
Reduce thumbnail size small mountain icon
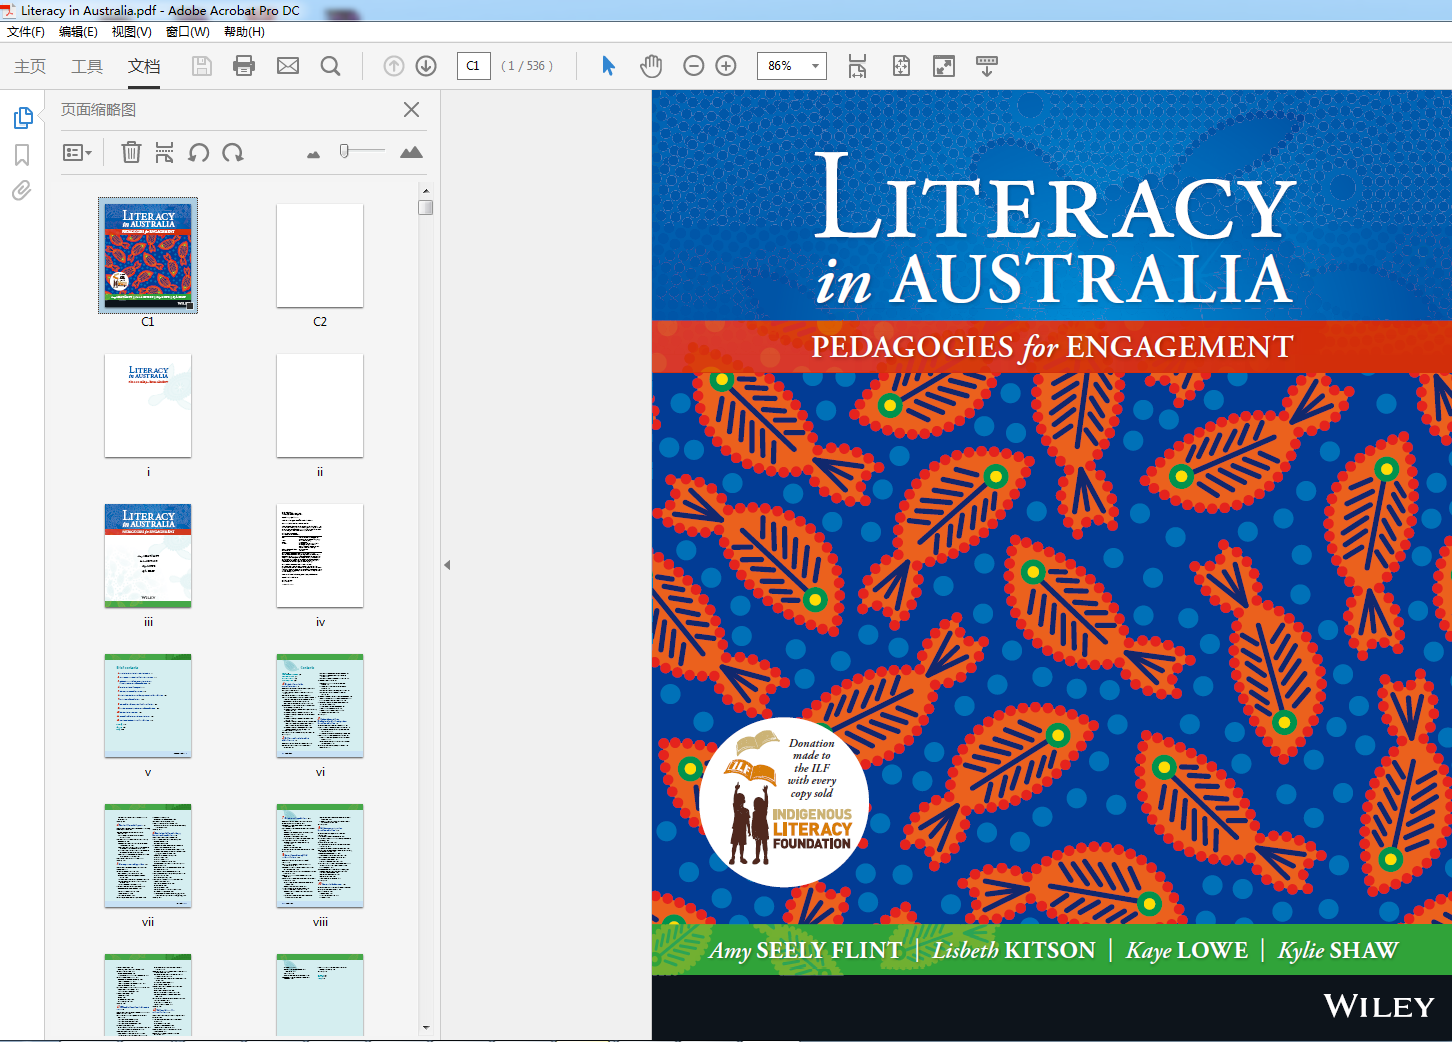pyautogui.click(x=313, y=154)
